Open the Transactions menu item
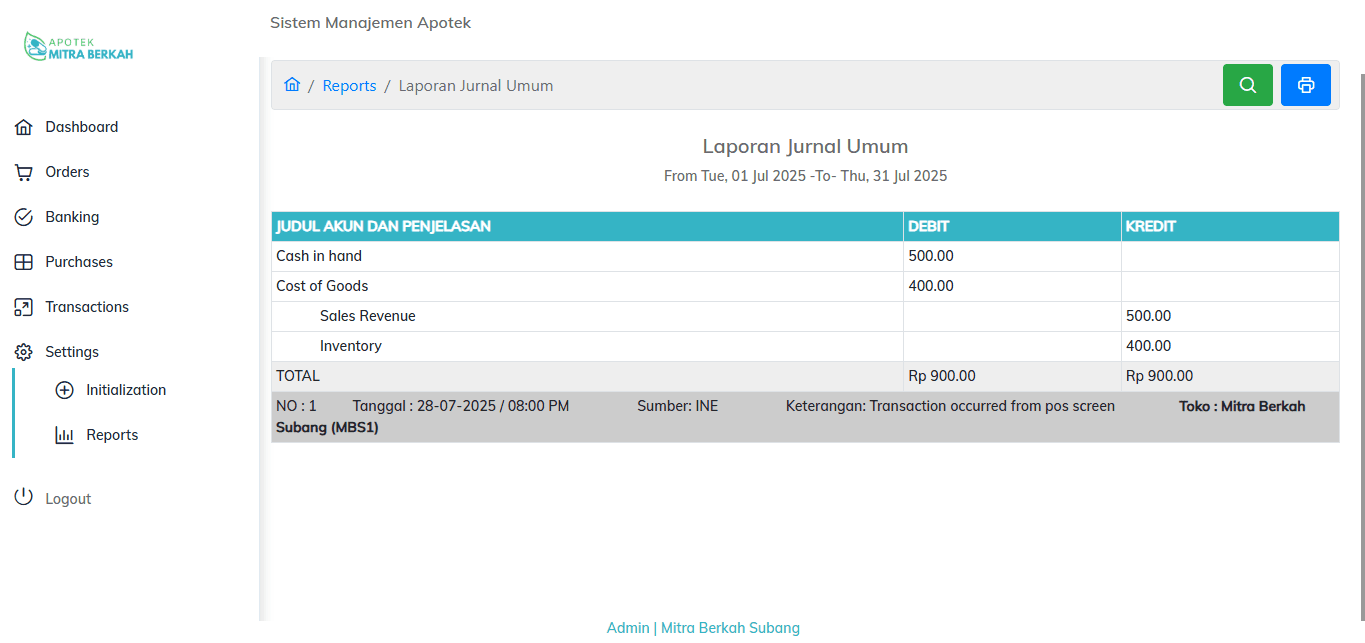Viewport: 1365px width, 643px height. [x=87, y=307]
